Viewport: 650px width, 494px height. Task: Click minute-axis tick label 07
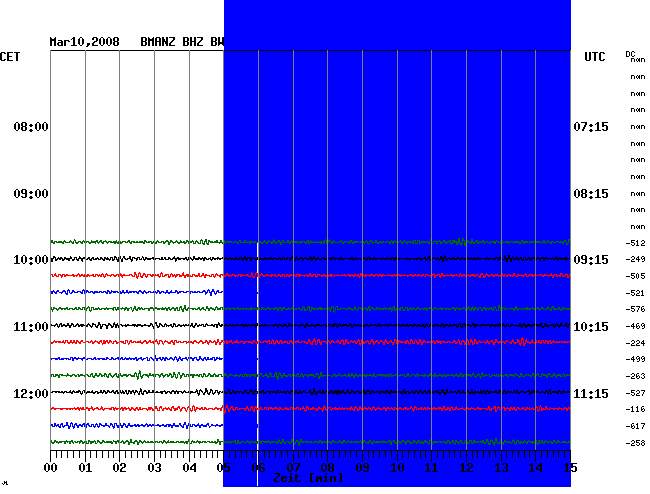pyautogui.click(x=293, y=468)
